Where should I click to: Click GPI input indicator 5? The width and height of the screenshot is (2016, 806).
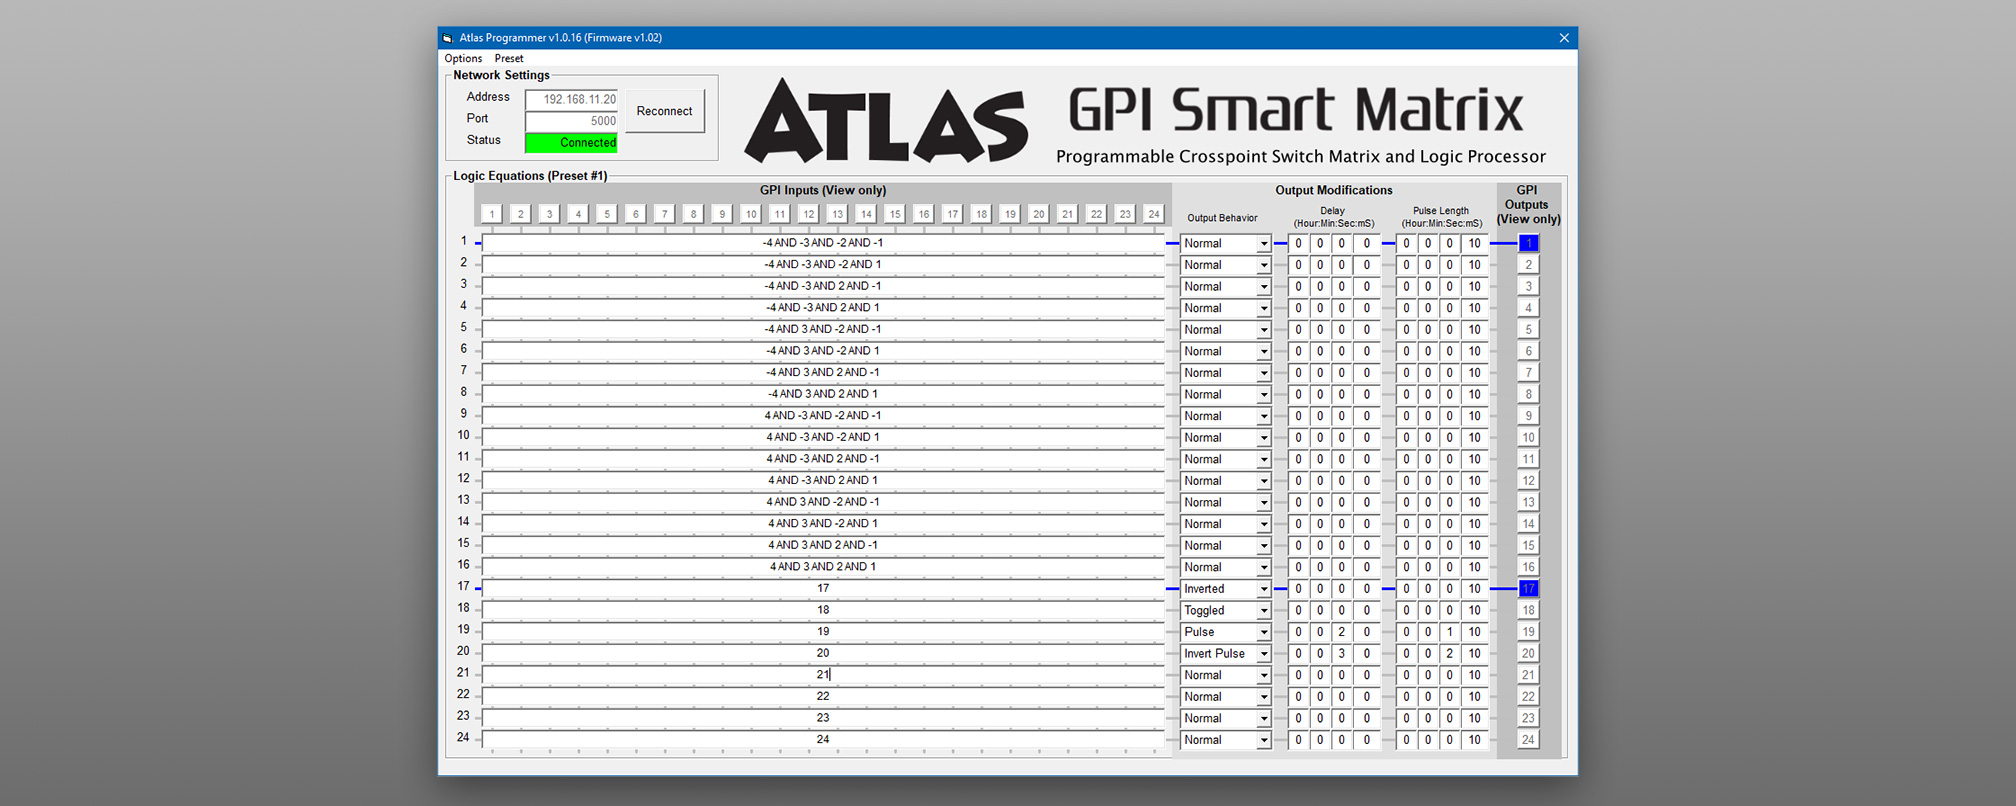606,214
